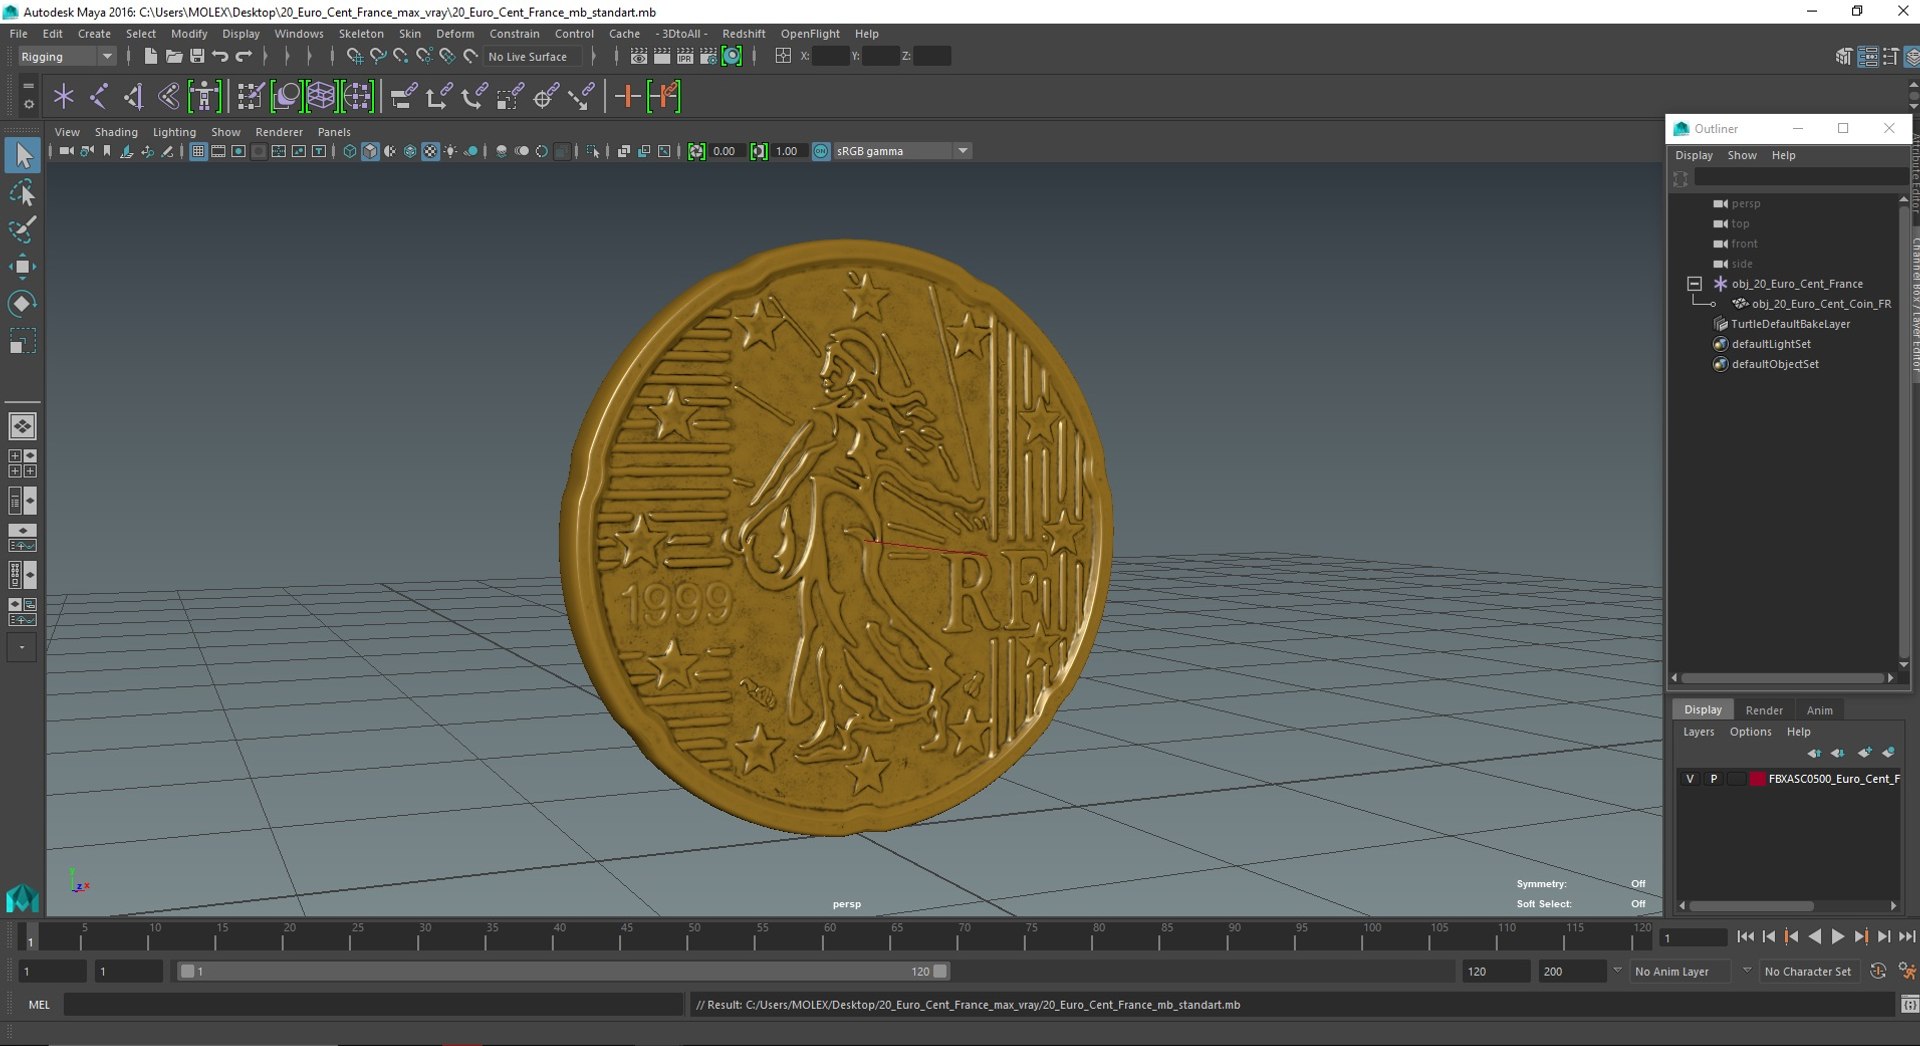Open the Layers menu in layer editor
Image resolution: width=1920 pixels, height=1046 pixels.
[1698, 732]
